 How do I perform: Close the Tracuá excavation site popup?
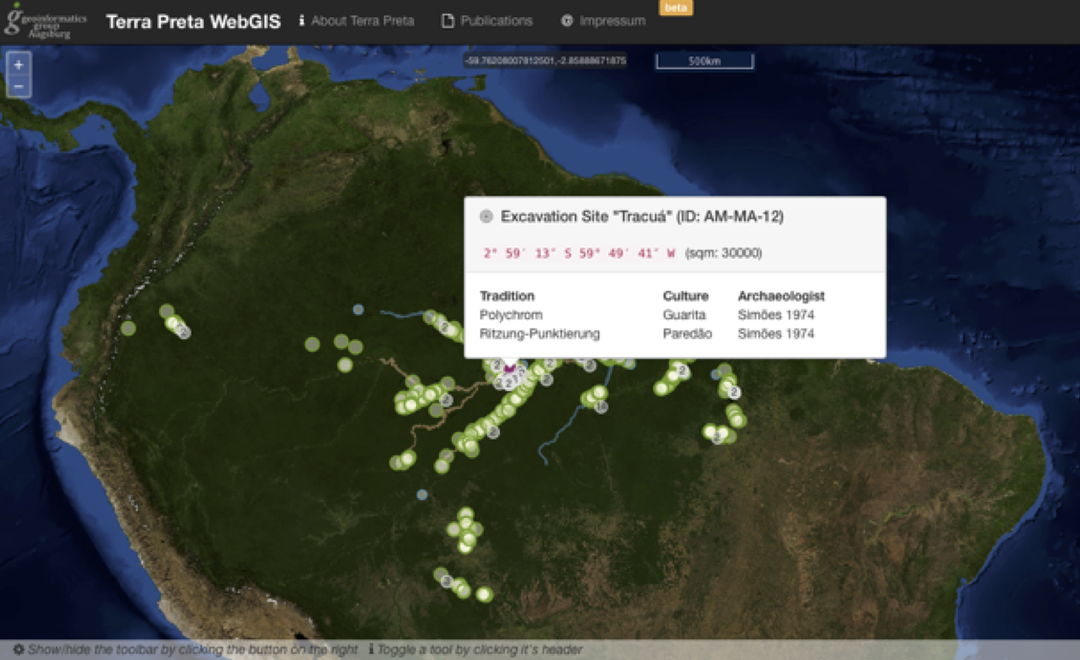[x=487, y=216]
